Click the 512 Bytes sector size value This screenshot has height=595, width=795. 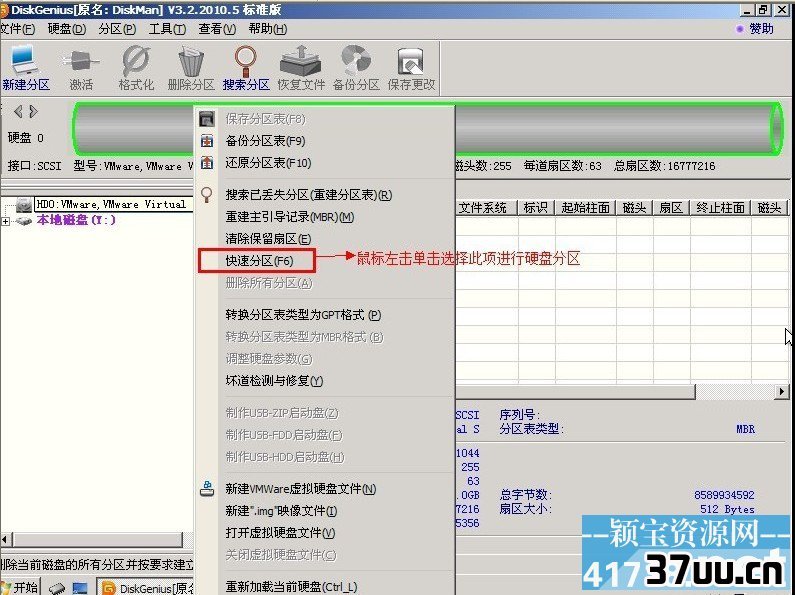coord(727,509)
